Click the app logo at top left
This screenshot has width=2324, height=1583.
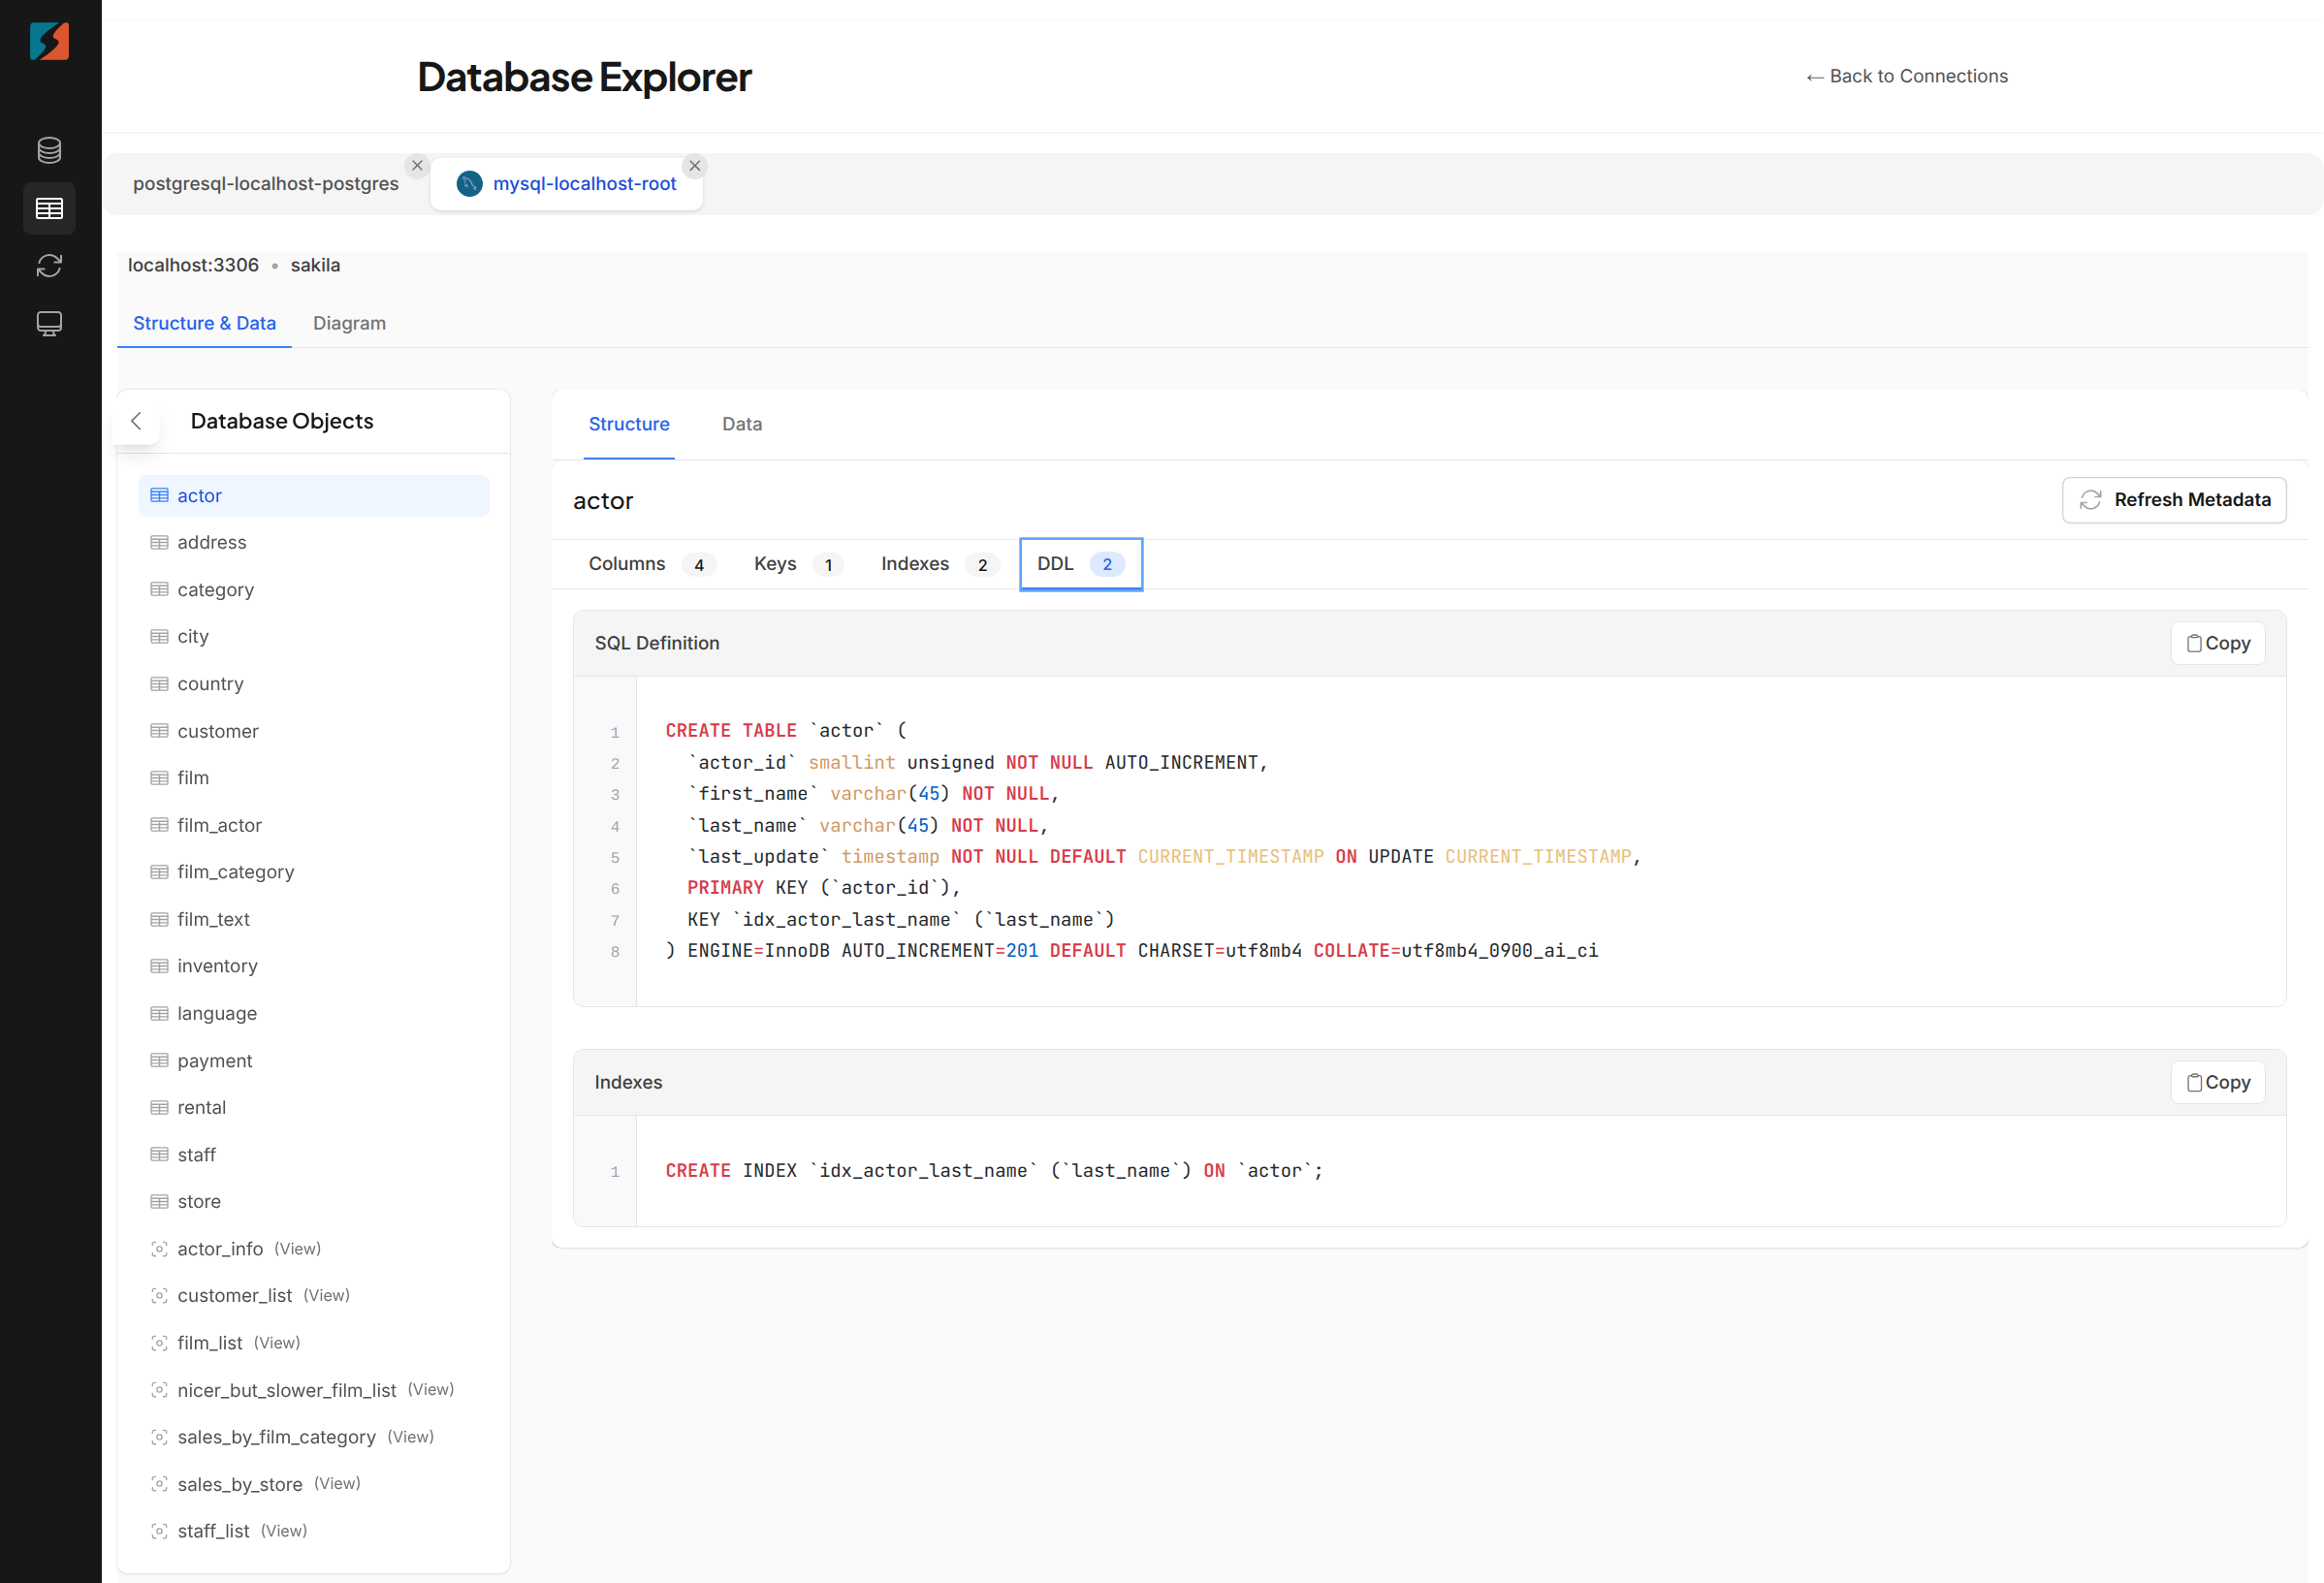pos(49,41)
